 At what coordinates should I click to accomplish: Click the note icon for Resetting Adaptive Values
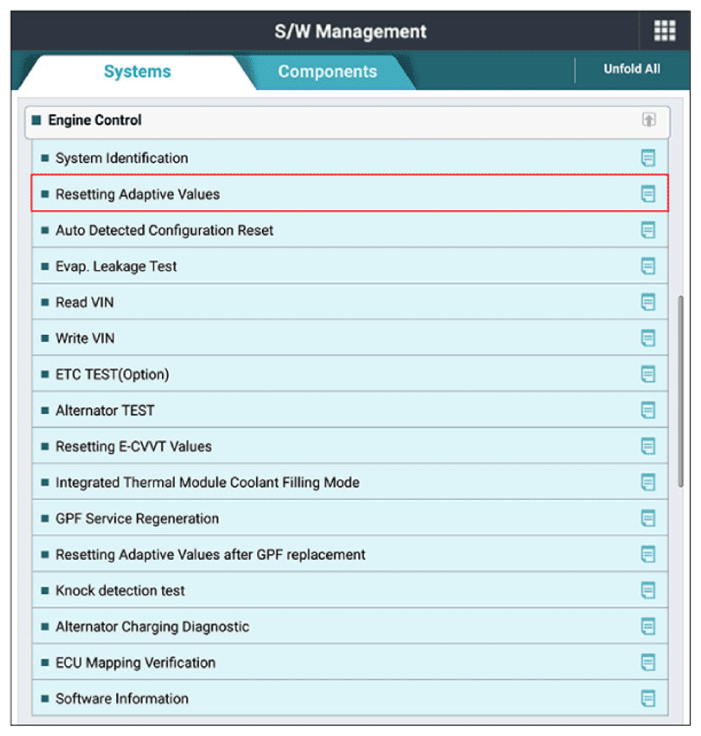click(x=648, y=194)
